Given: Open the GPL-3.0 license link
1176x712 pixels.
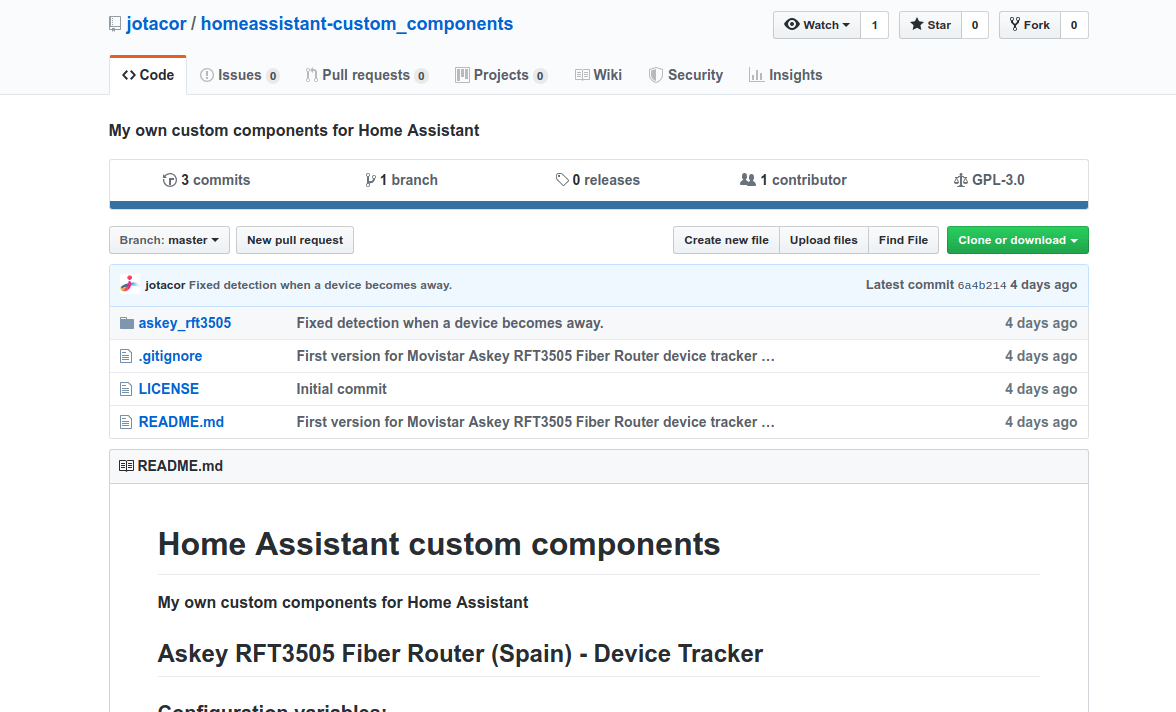Looking at the screenshot, I should [x=989, y=180].
